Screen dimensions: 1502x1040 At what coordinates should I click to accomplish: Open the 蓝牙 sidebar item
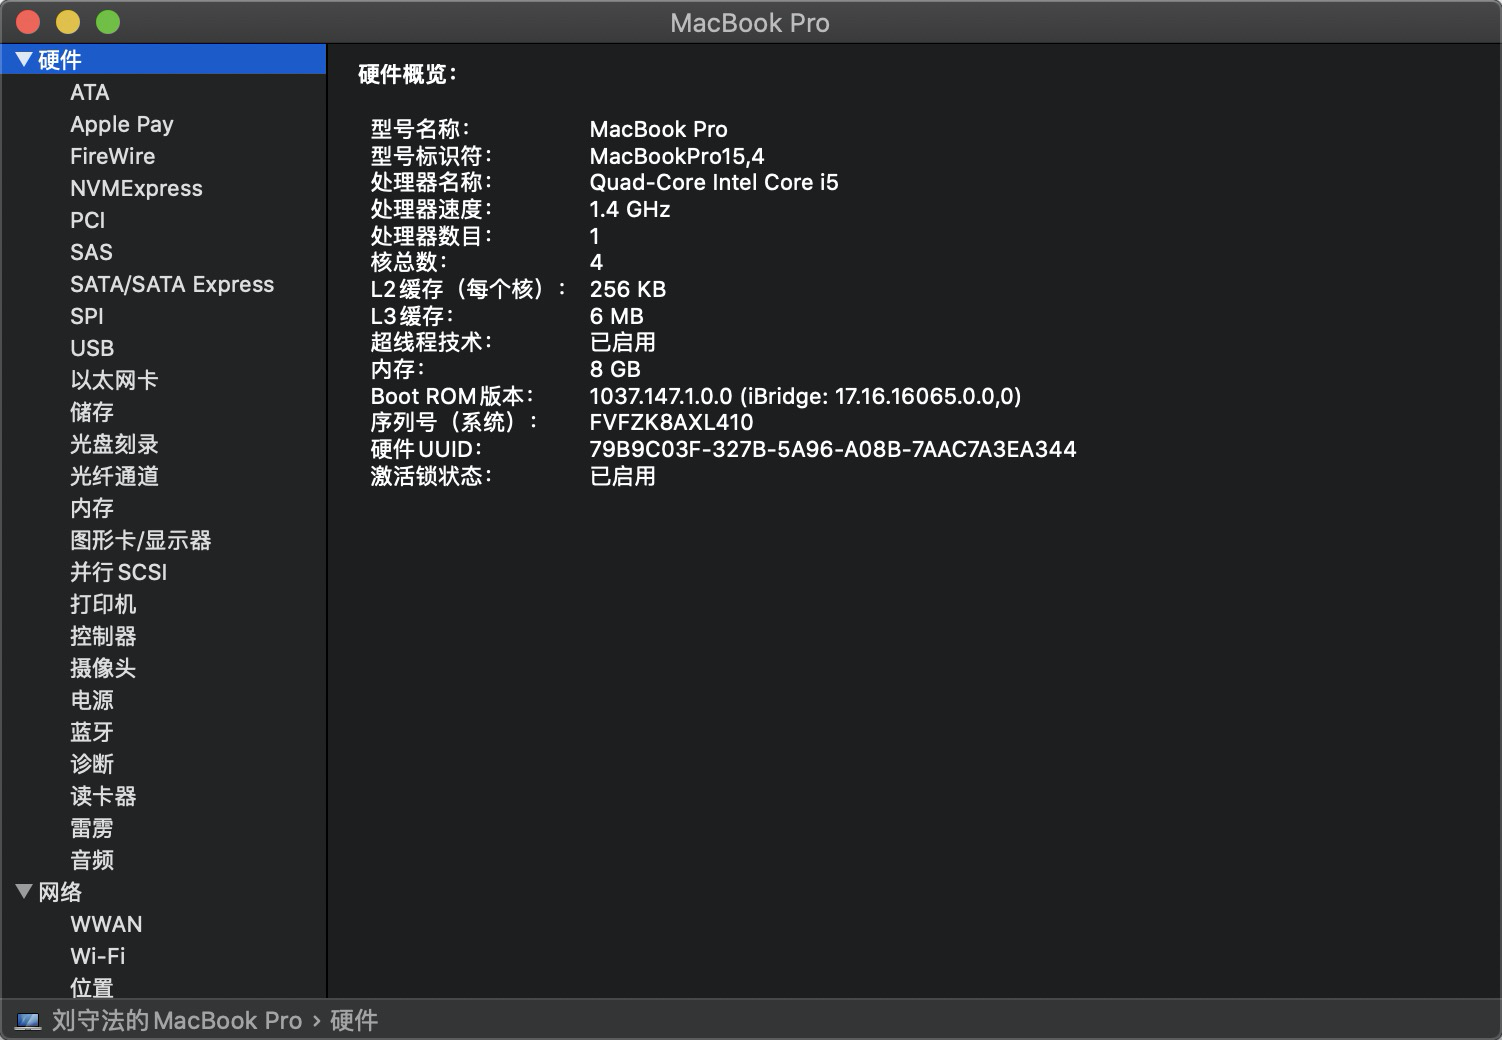coord(92,732)
